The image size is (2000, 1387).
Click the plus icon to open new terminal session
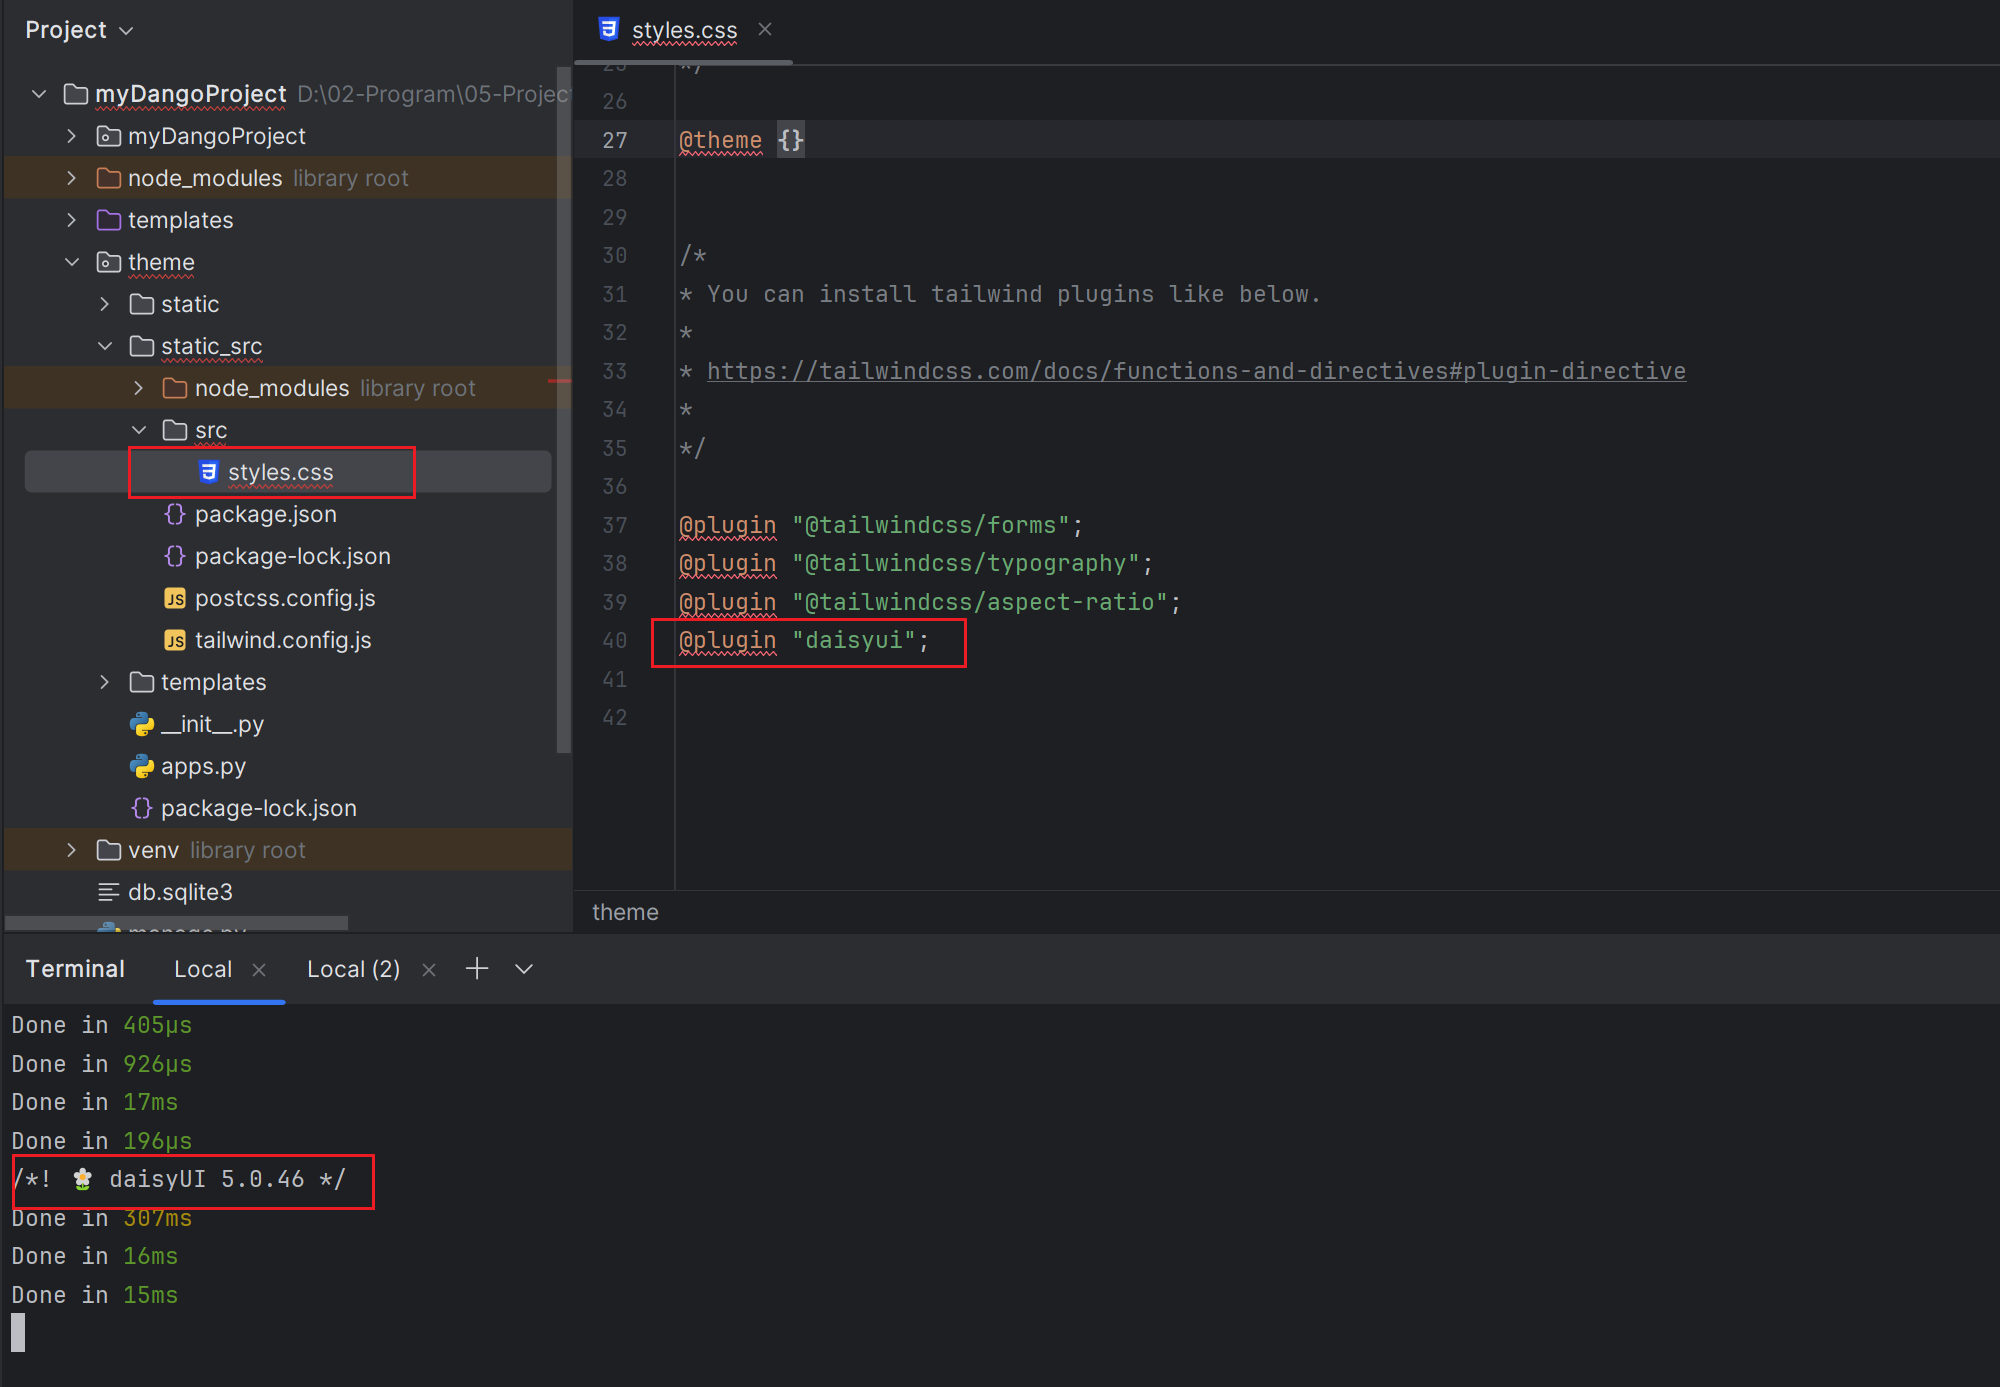476,968
